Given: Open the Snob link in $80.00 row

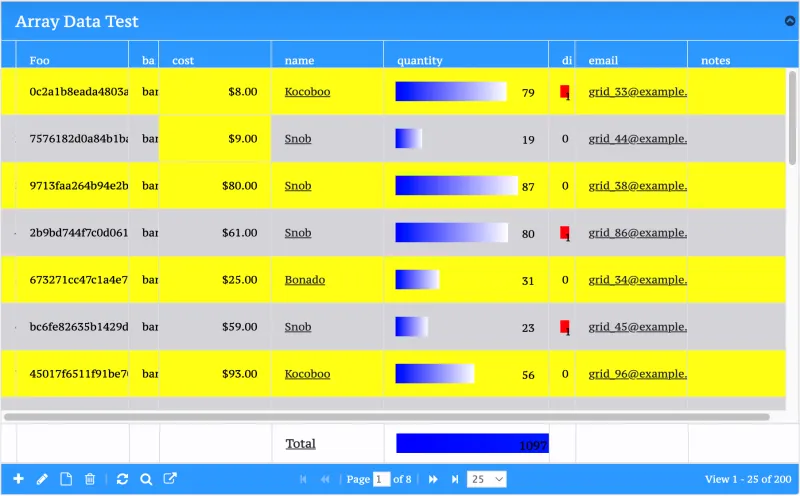Looking at the screenshot, I should [x=298, y=186].
